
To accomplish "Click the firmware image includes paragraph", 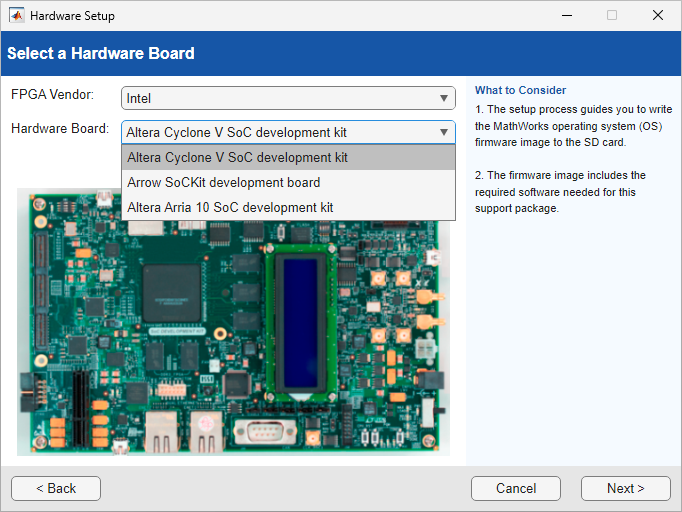I will (x=560, y=192).
